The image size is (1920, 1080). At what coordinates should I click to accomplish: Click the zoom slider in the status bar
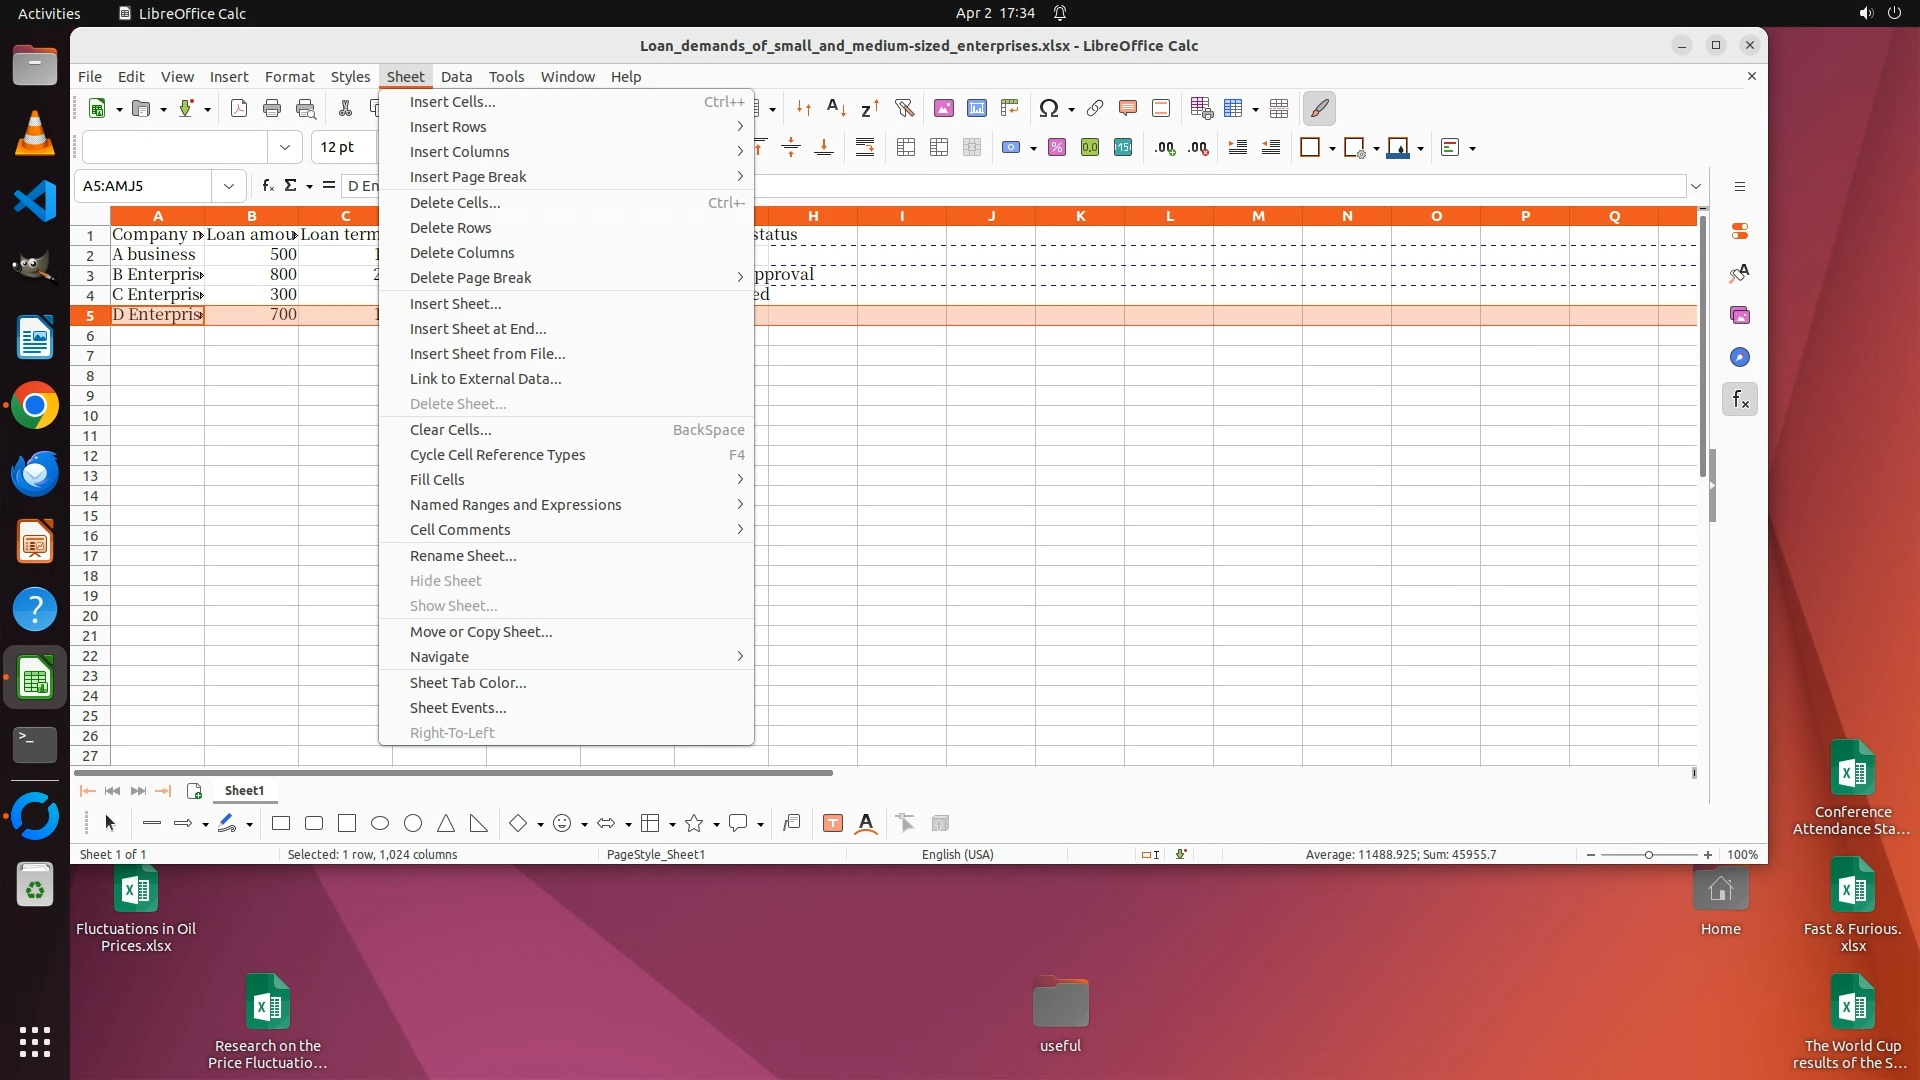click(1649, 855)
